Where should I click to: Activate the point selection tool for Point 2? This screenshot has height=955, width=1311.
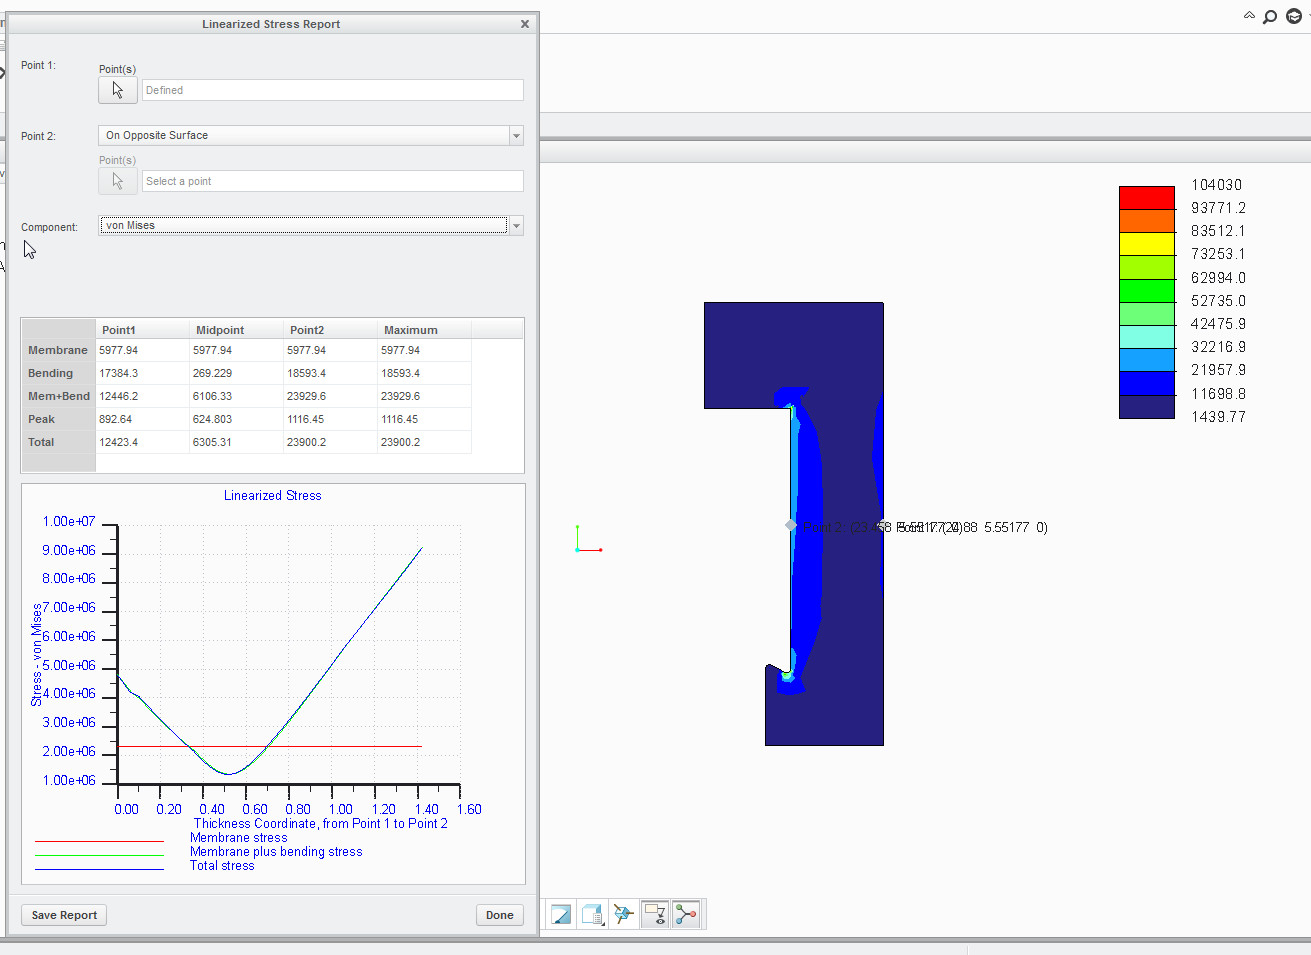pos(117,181)
